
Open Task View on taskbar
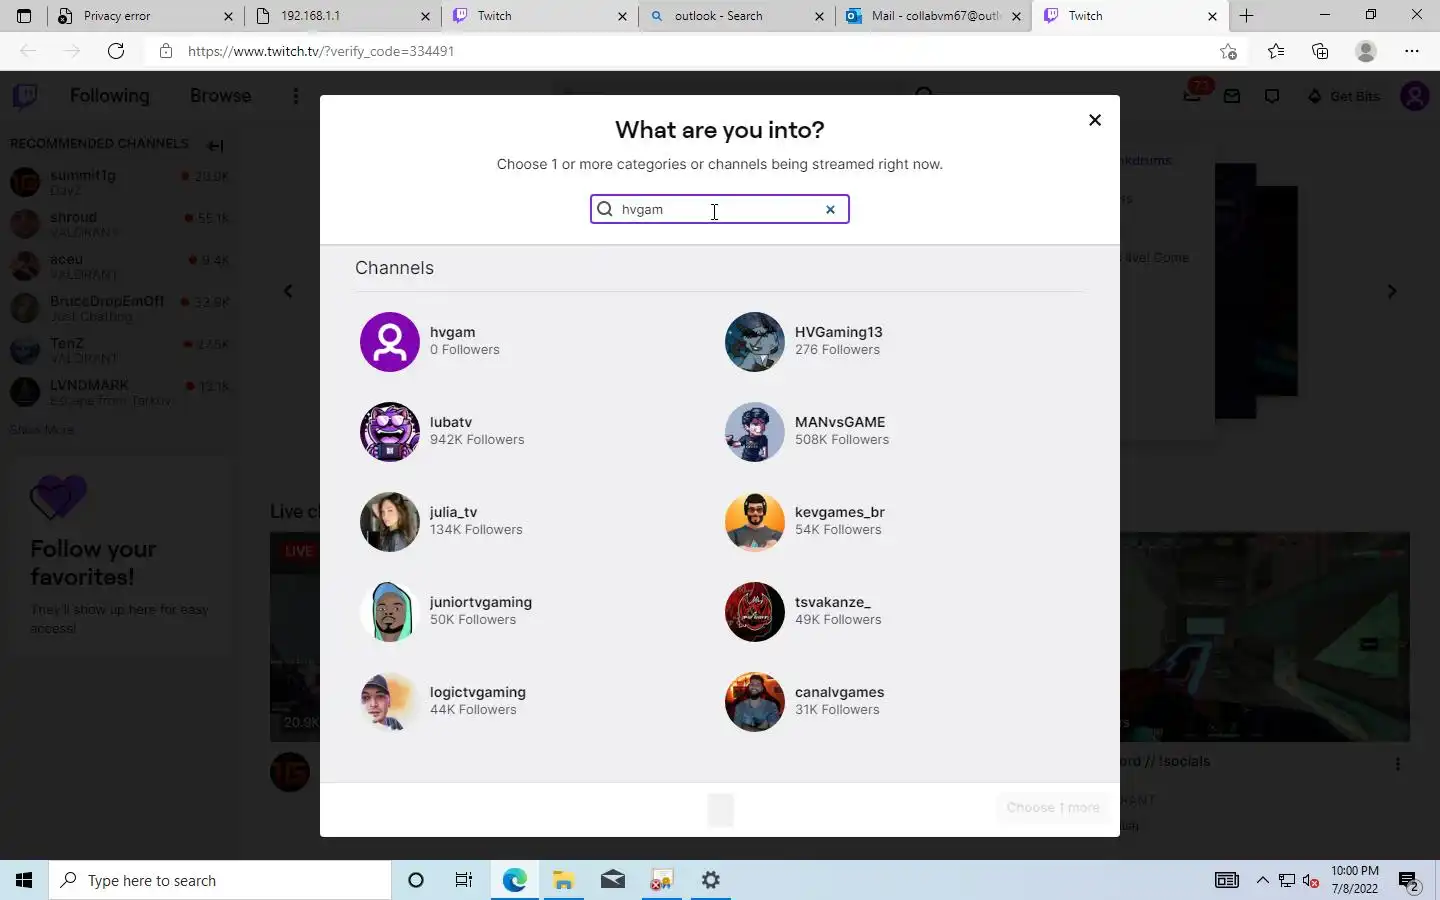point(464,880)
